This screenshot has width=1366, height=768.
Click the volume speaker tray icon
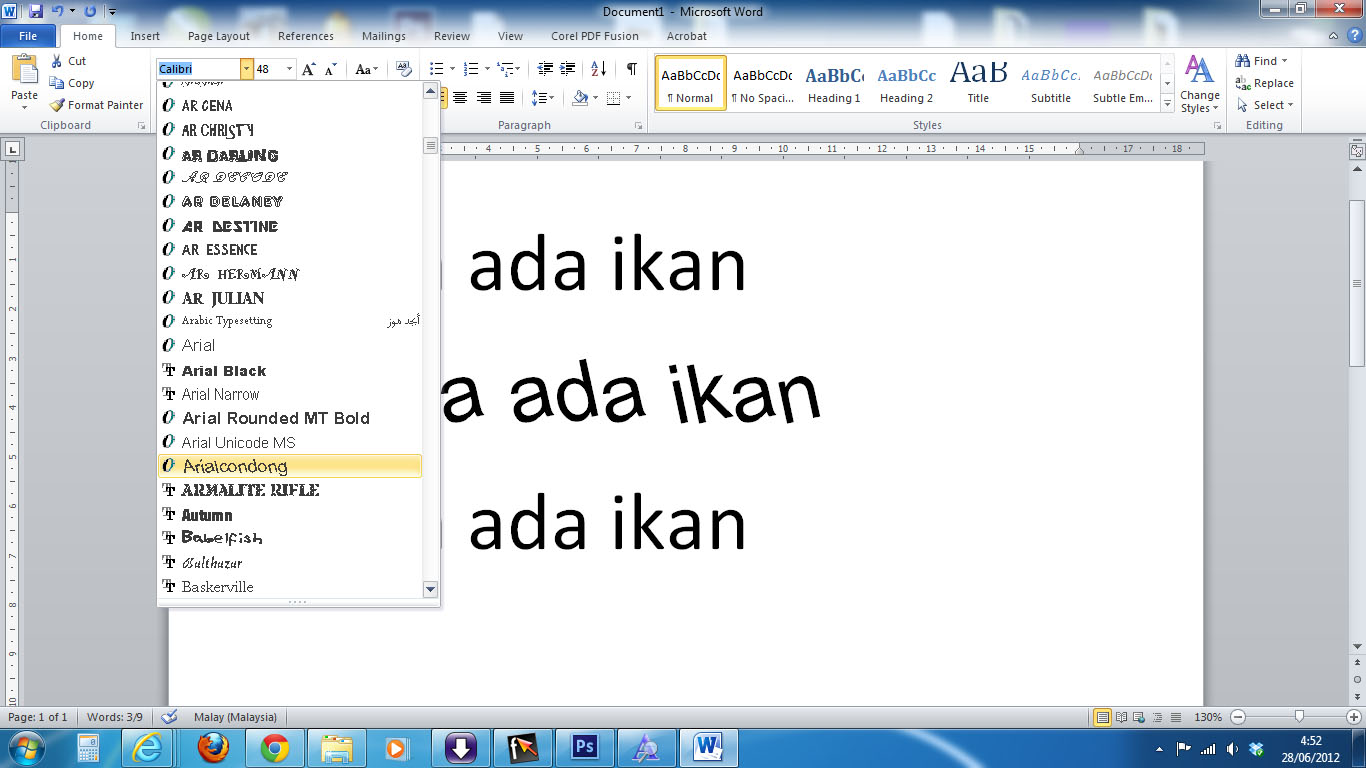coord(1232,748)
